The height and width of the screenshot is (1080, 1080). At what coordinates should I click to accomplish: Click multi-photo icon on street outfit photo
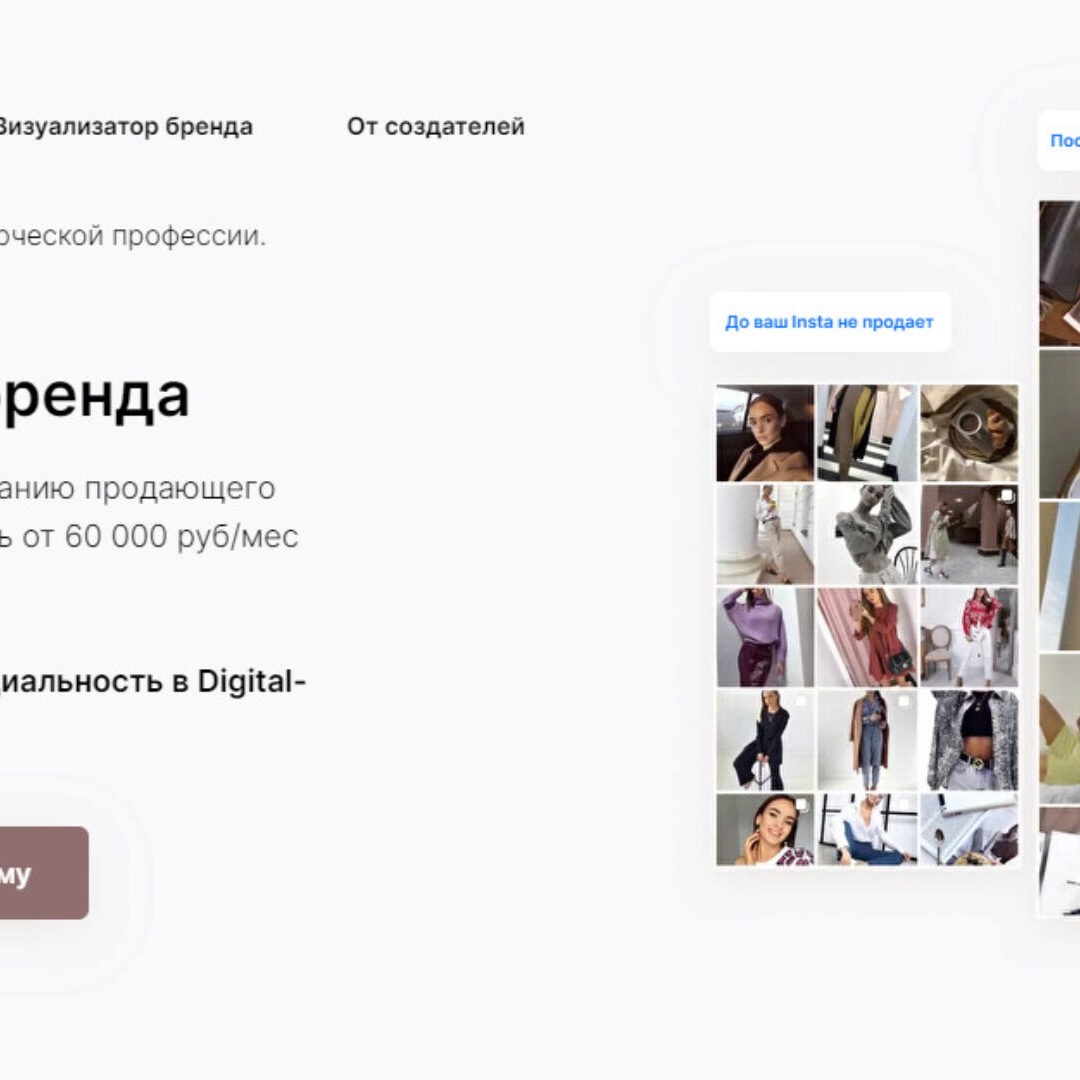coord(1006,495)
